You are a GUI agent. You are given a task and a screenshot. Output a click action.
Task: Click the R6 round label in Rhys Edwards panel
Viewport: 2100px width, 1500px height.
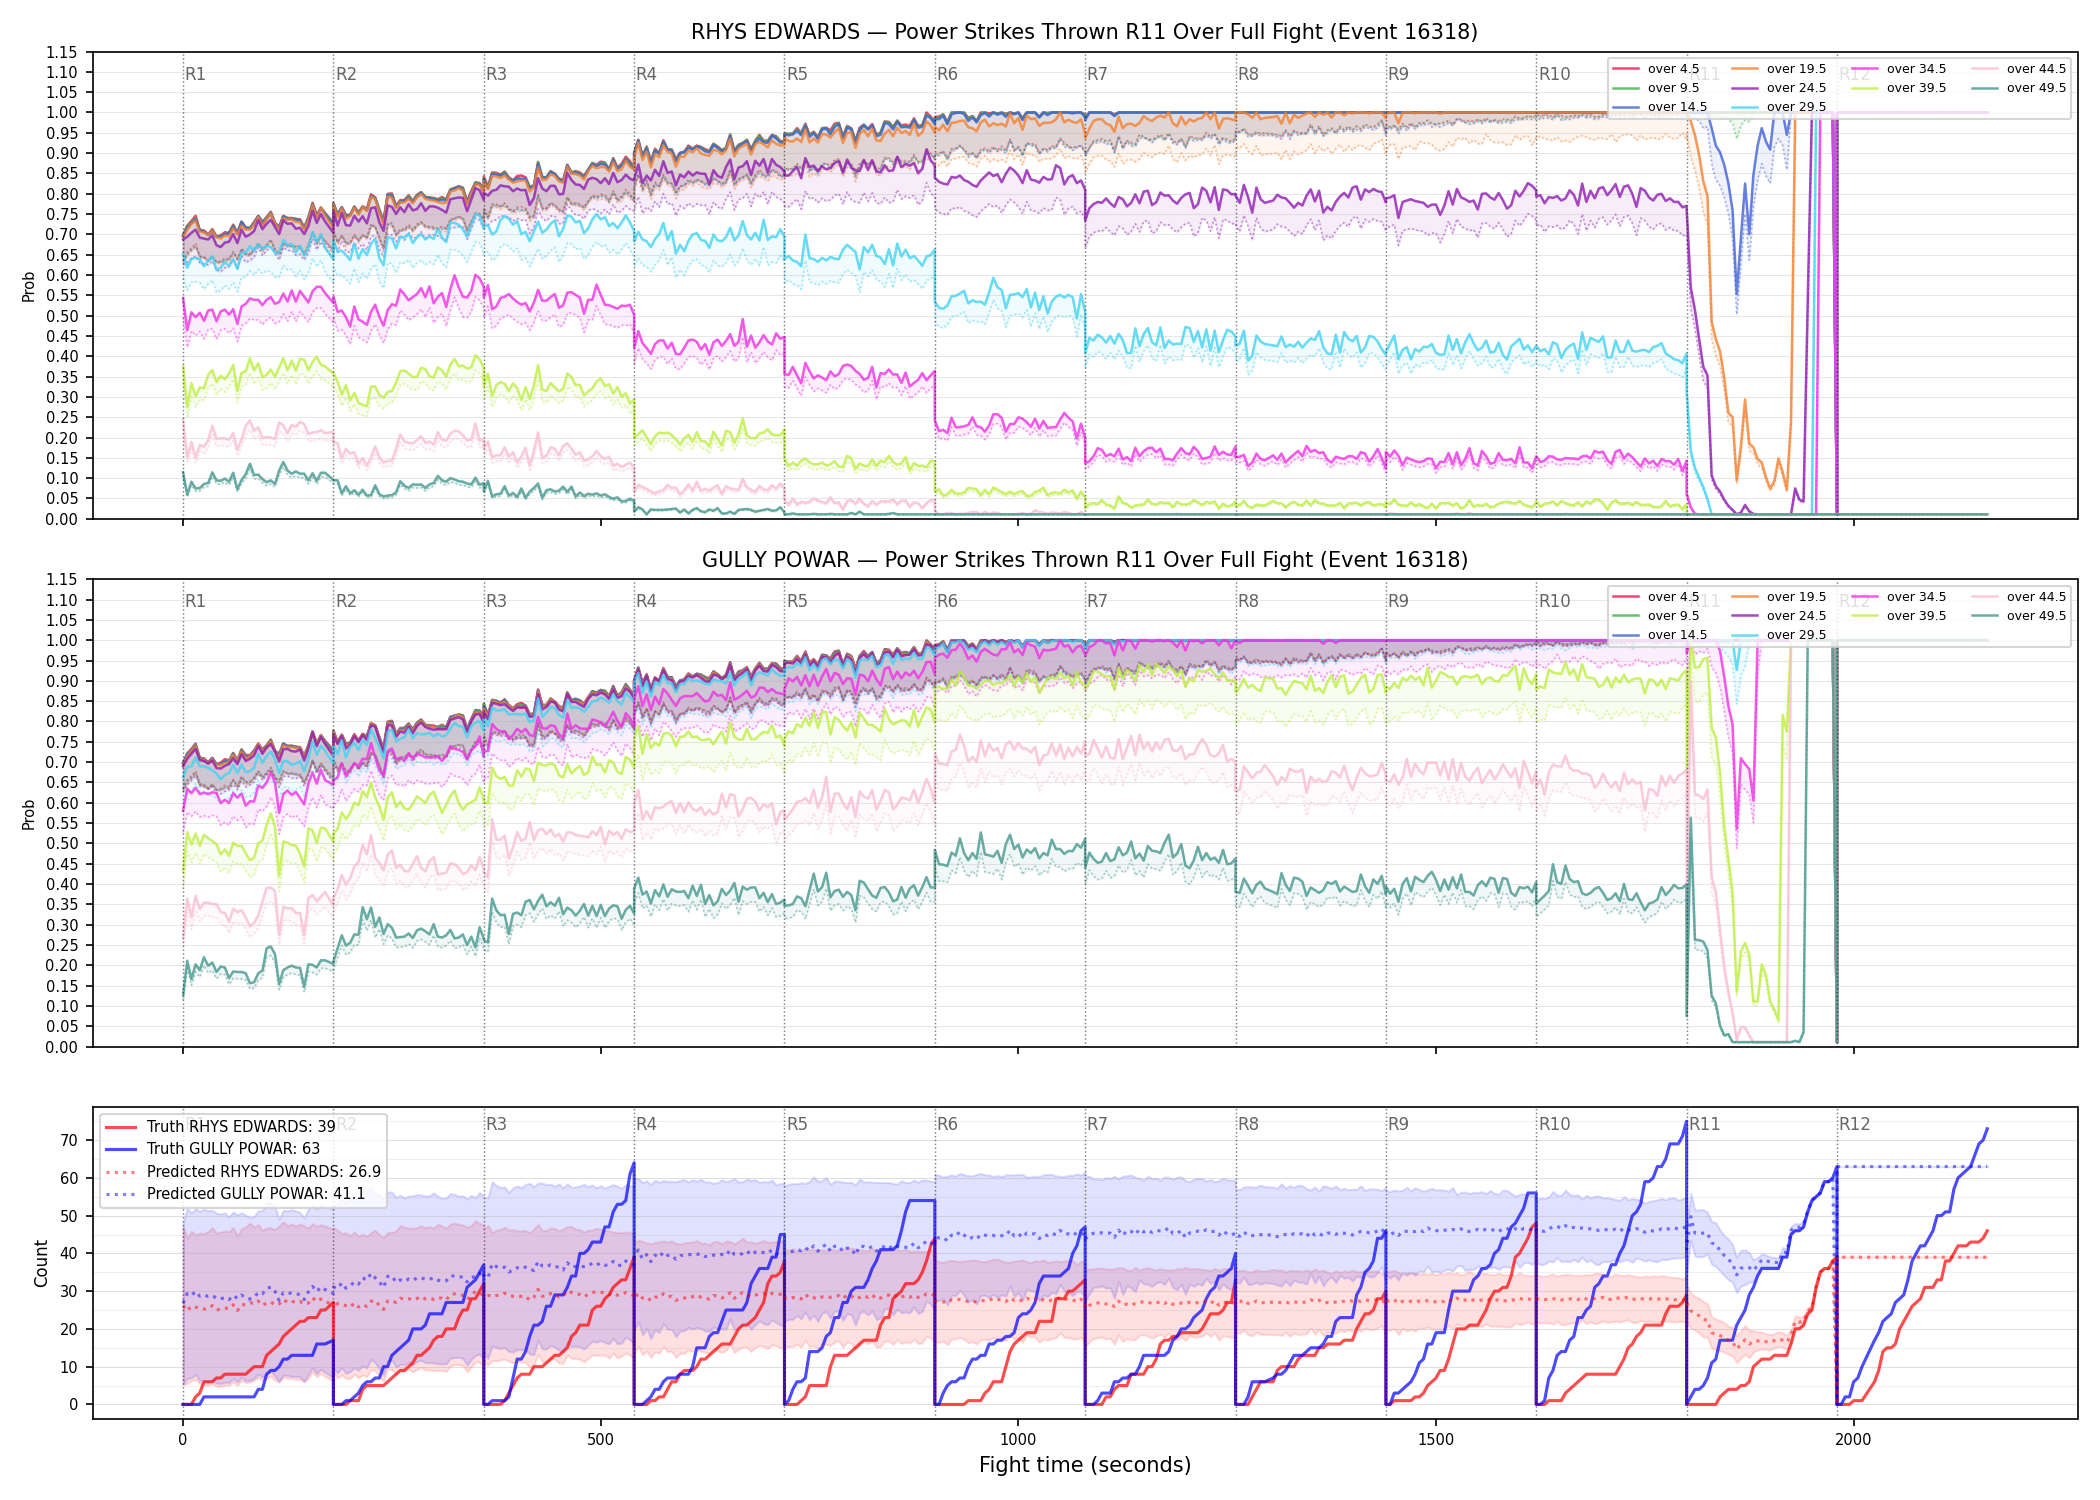(947, 74)
